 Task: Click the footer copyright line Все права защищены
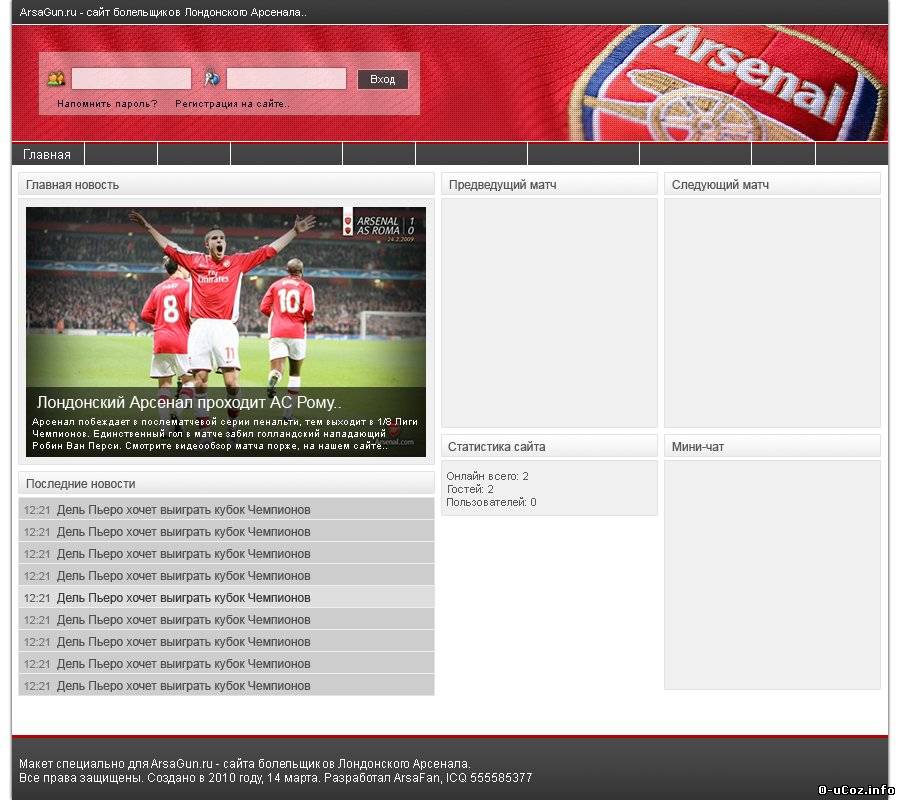(276, 778)
